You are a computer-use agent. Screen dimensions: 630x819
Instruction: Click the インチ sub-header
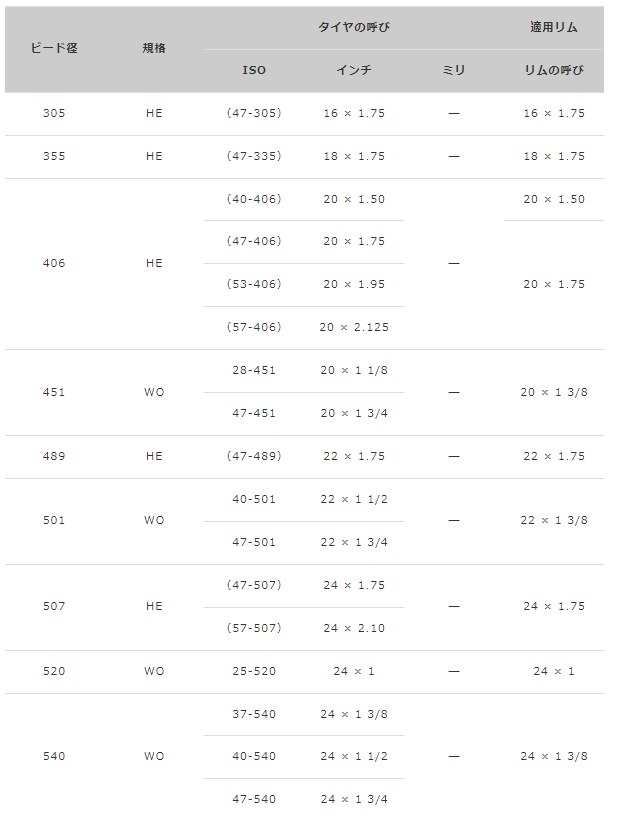(x=354, y=71)
